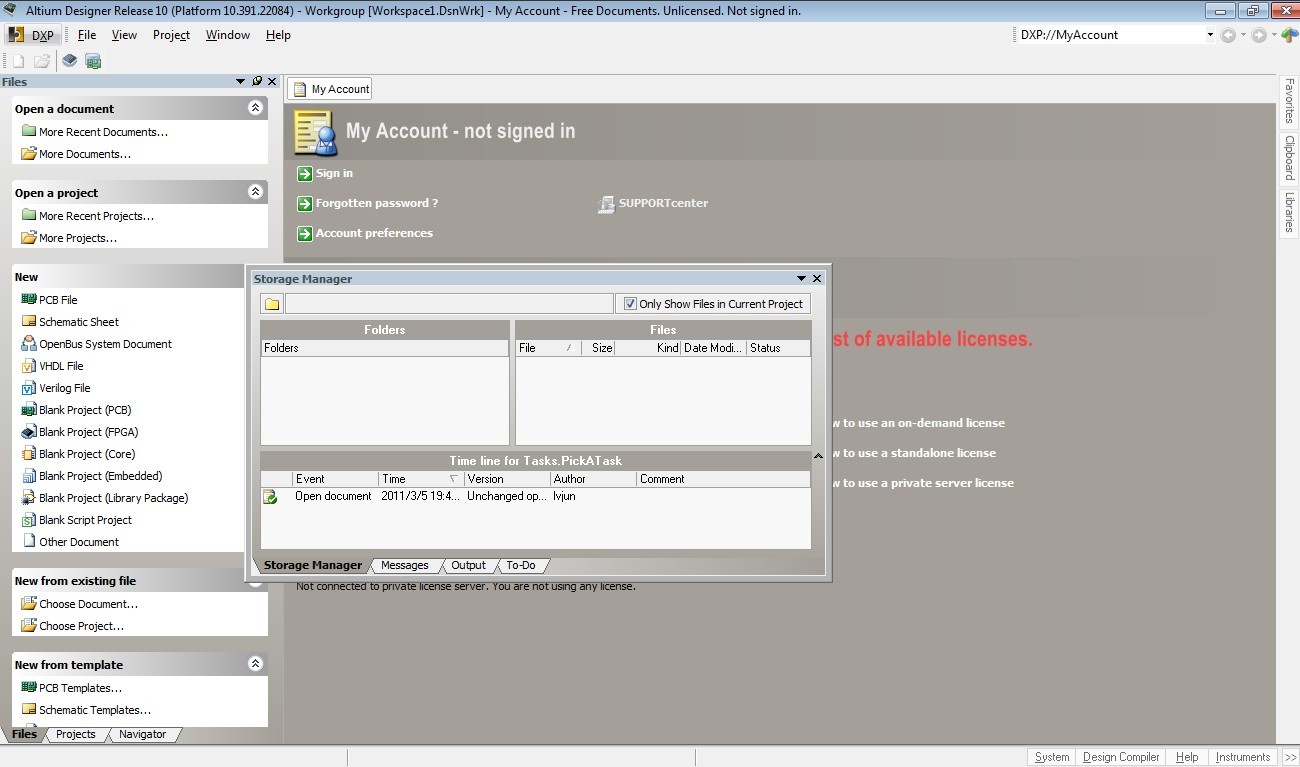Open the Window menu
The height and width of the screenshot is (767, 1300).
[228, 35]
